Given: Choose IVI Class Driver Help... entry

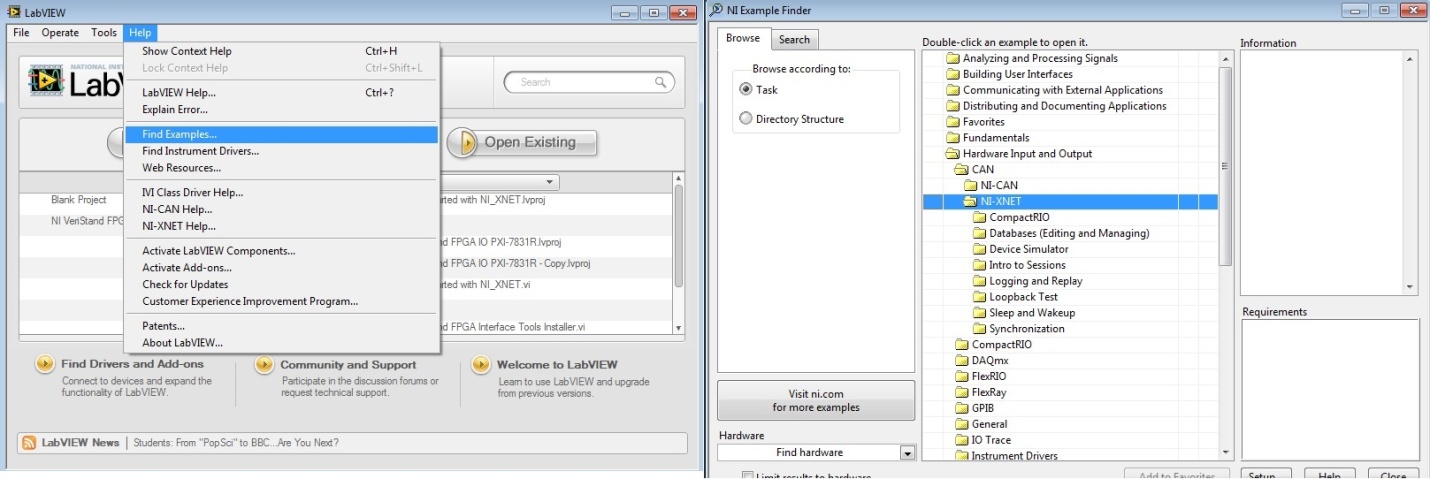Looking at the screenshot, I should 281,192.
